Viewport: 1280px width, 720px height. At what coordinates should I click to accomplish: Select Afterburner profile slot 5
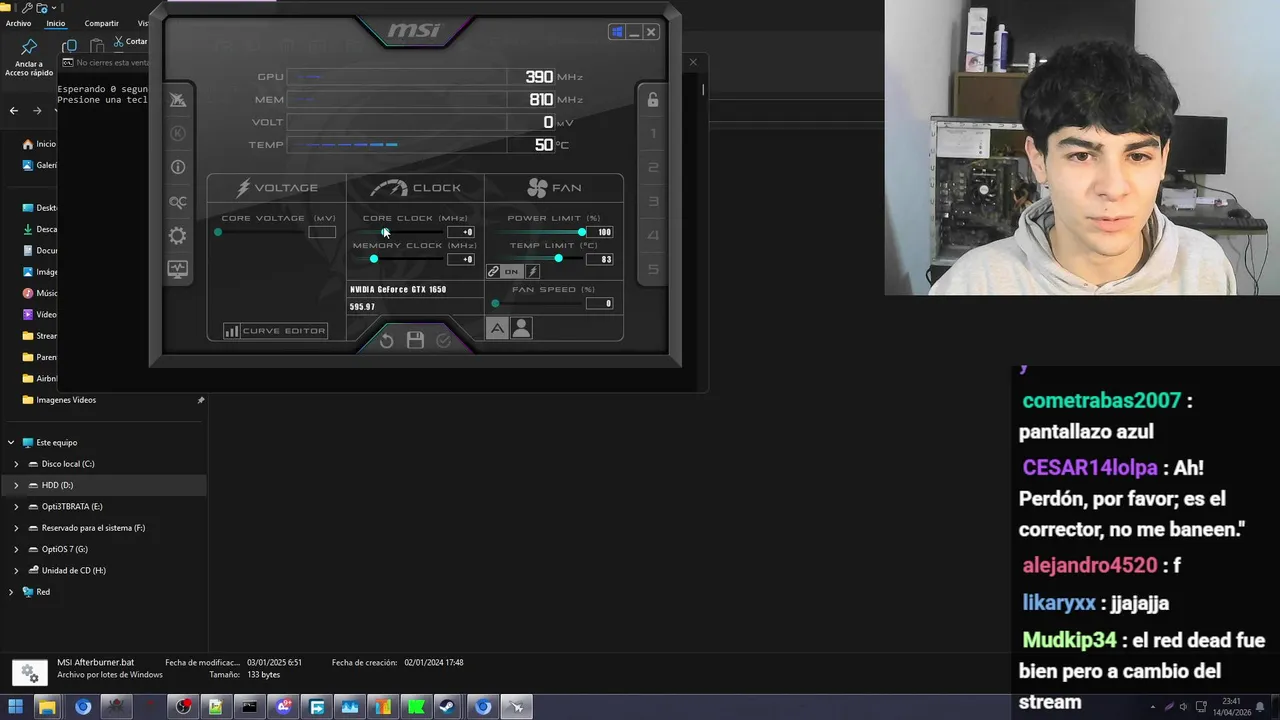pyautogui.click(x=653, y=269)
